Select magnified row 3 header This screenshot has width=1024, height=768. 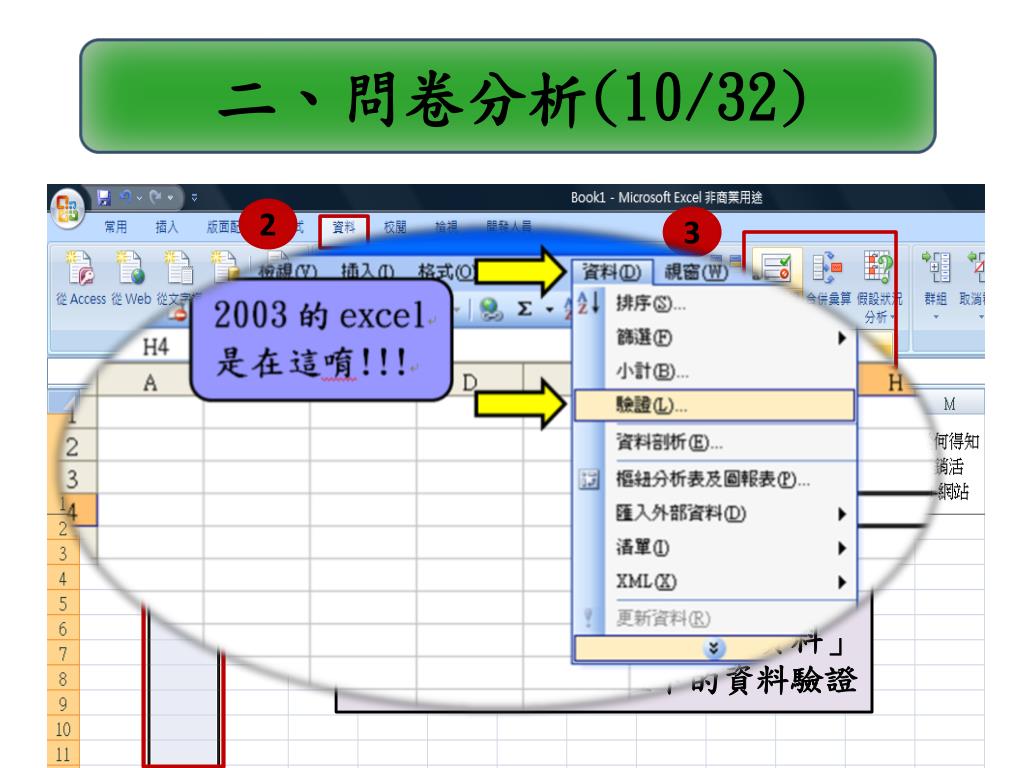click(73, 479)
